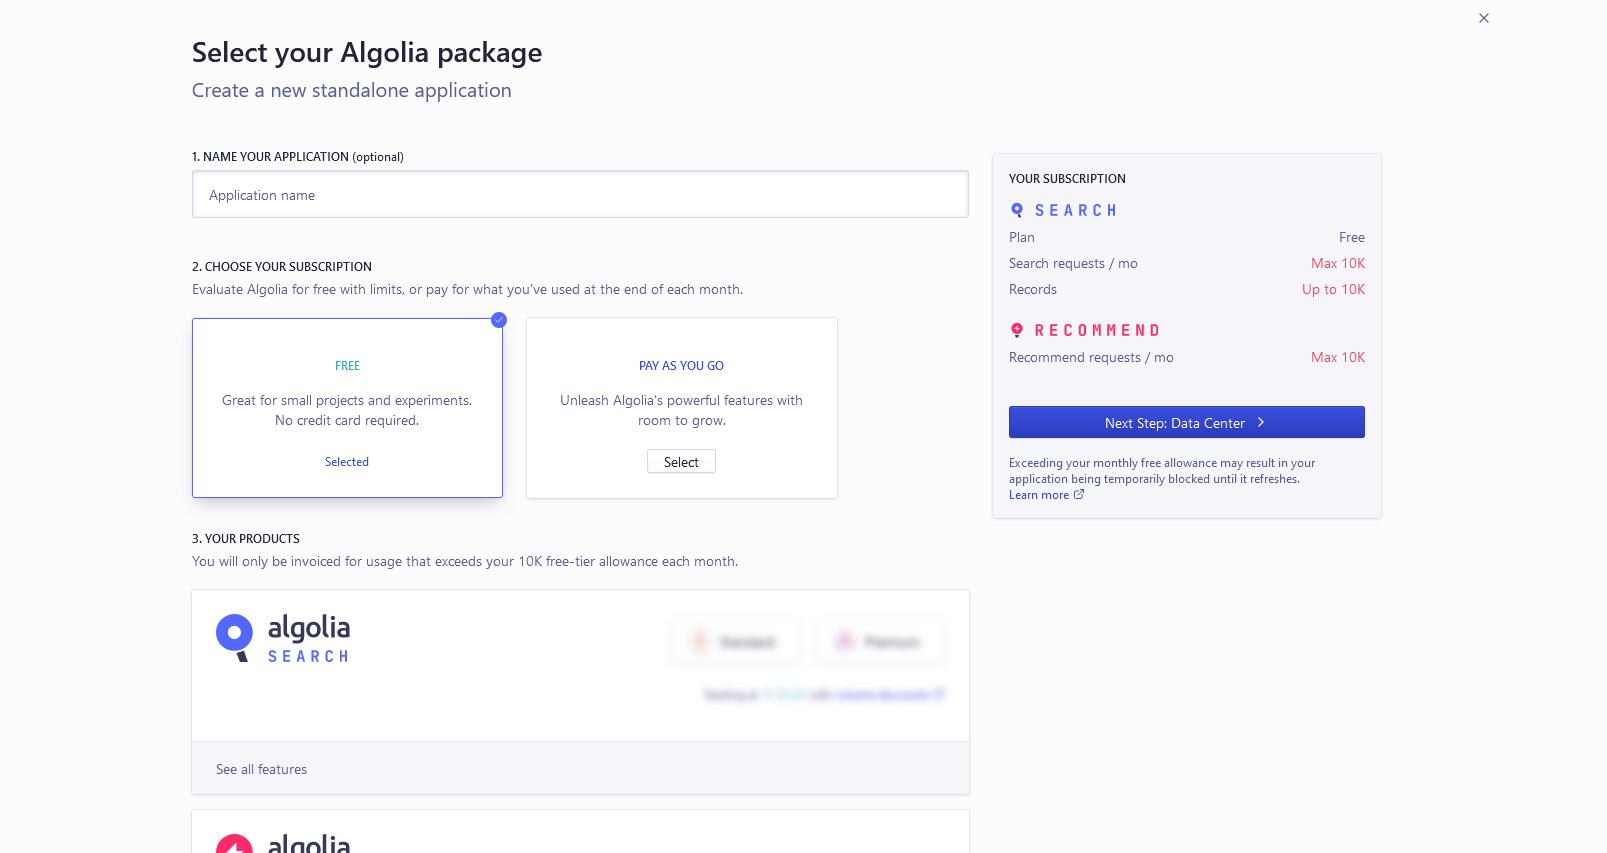The height and width of the screenshot is (853, 1607).
Task: Click the external link icon beside Learn more
Action: (1079, 494)
